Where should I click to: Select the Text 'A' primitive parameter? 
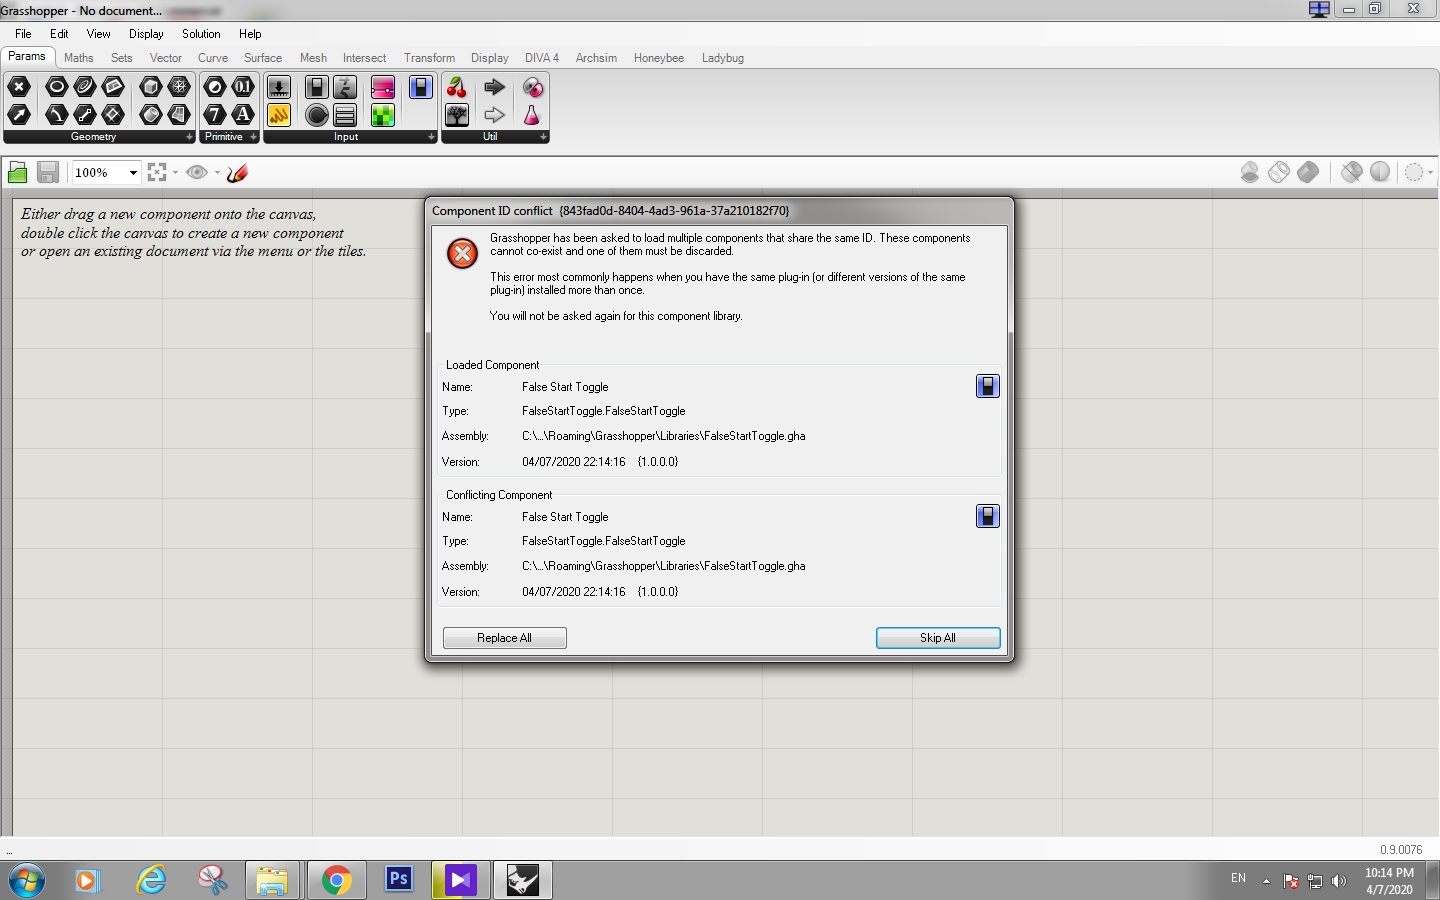(243, 115)
